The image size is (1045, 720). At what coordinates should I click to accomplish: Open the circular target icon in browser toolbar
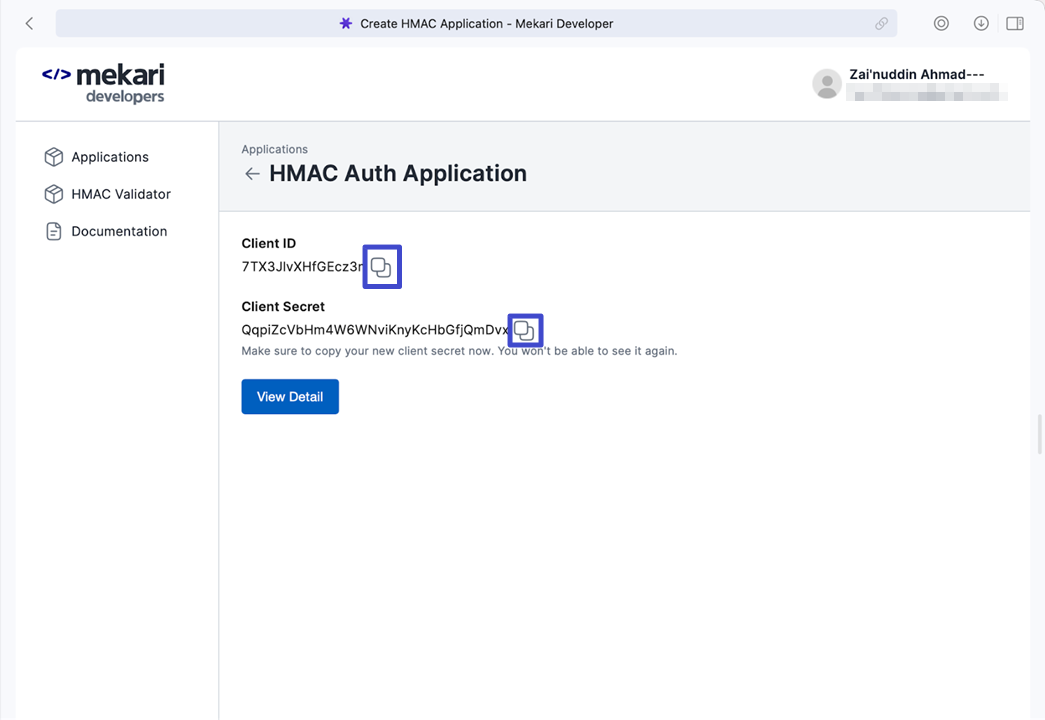941,24
